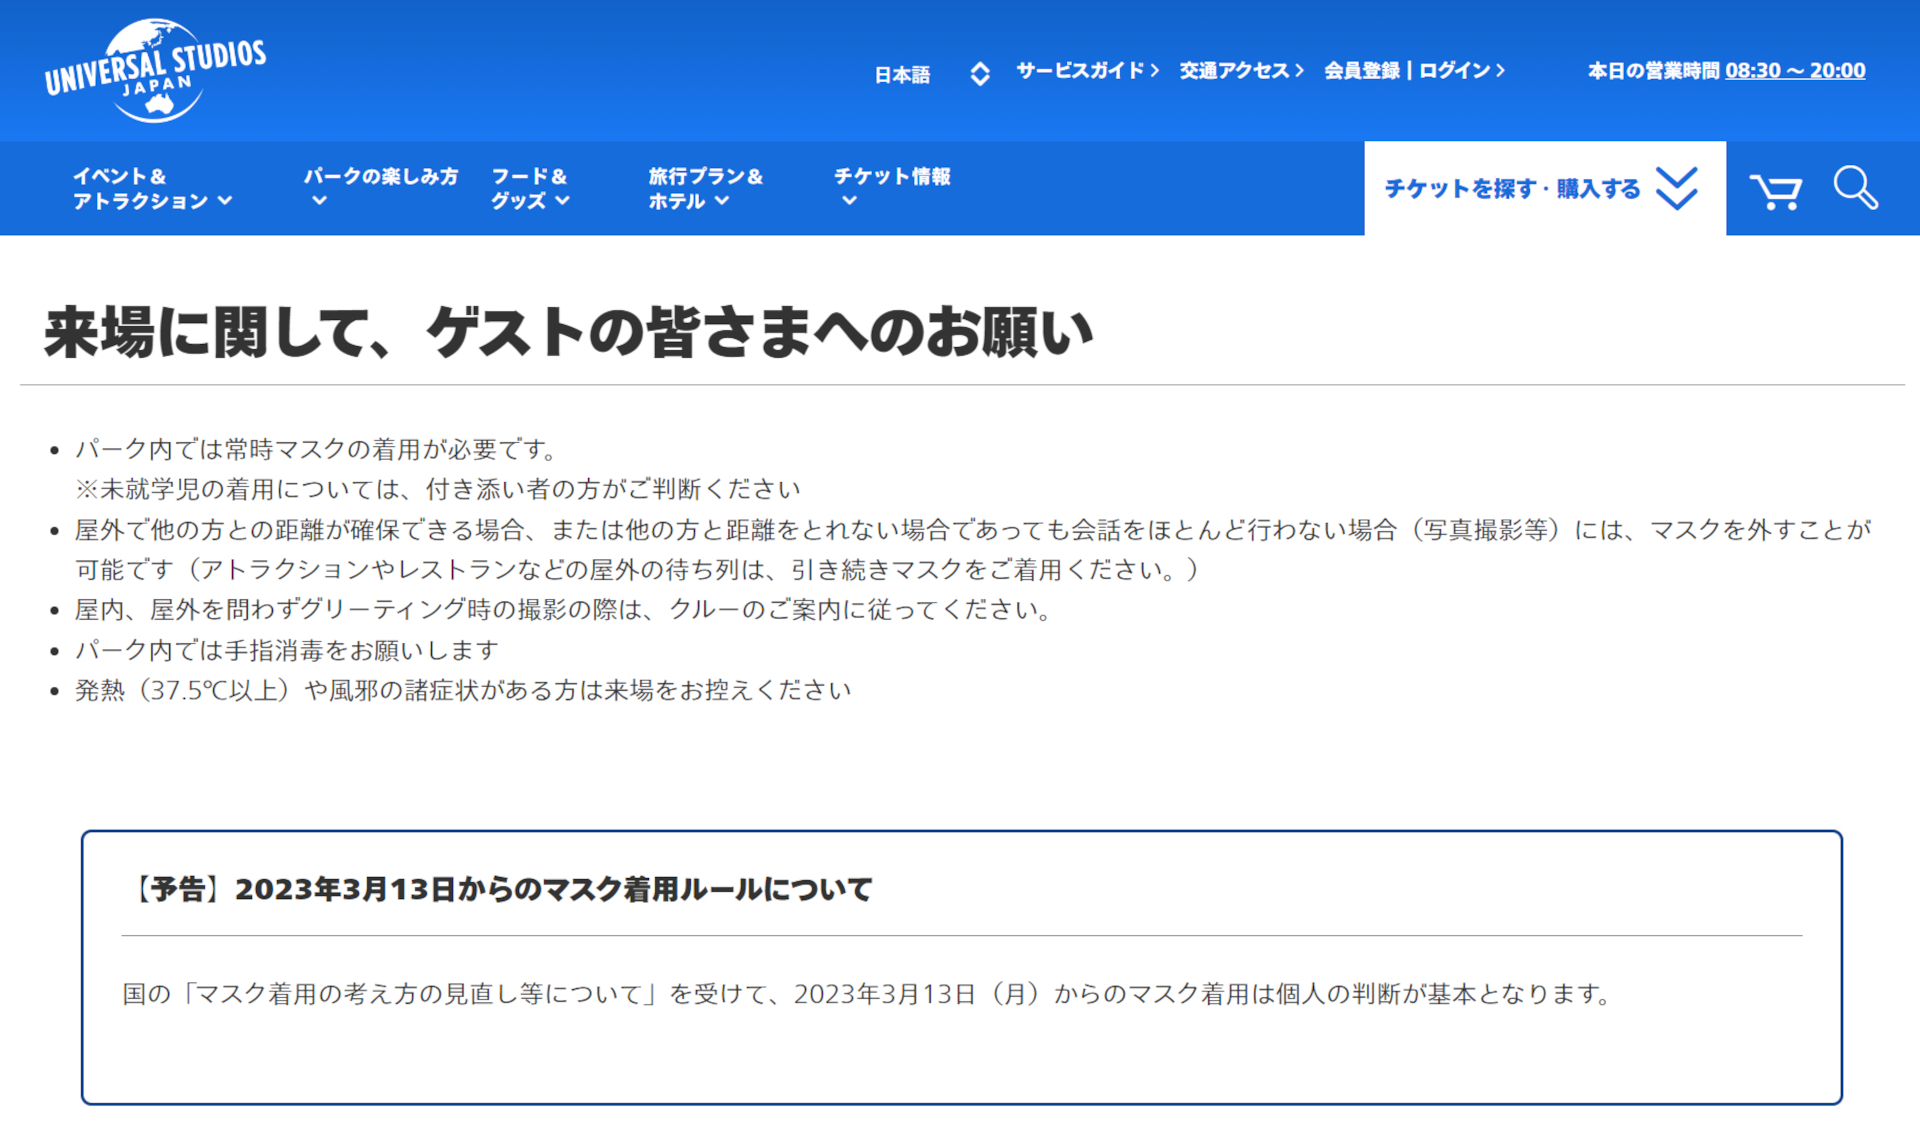This screenshot has height=1131, width=1920.
Task: Expand the イベント＆アトラクション menu chevron
Action: [x=226, y=201]
